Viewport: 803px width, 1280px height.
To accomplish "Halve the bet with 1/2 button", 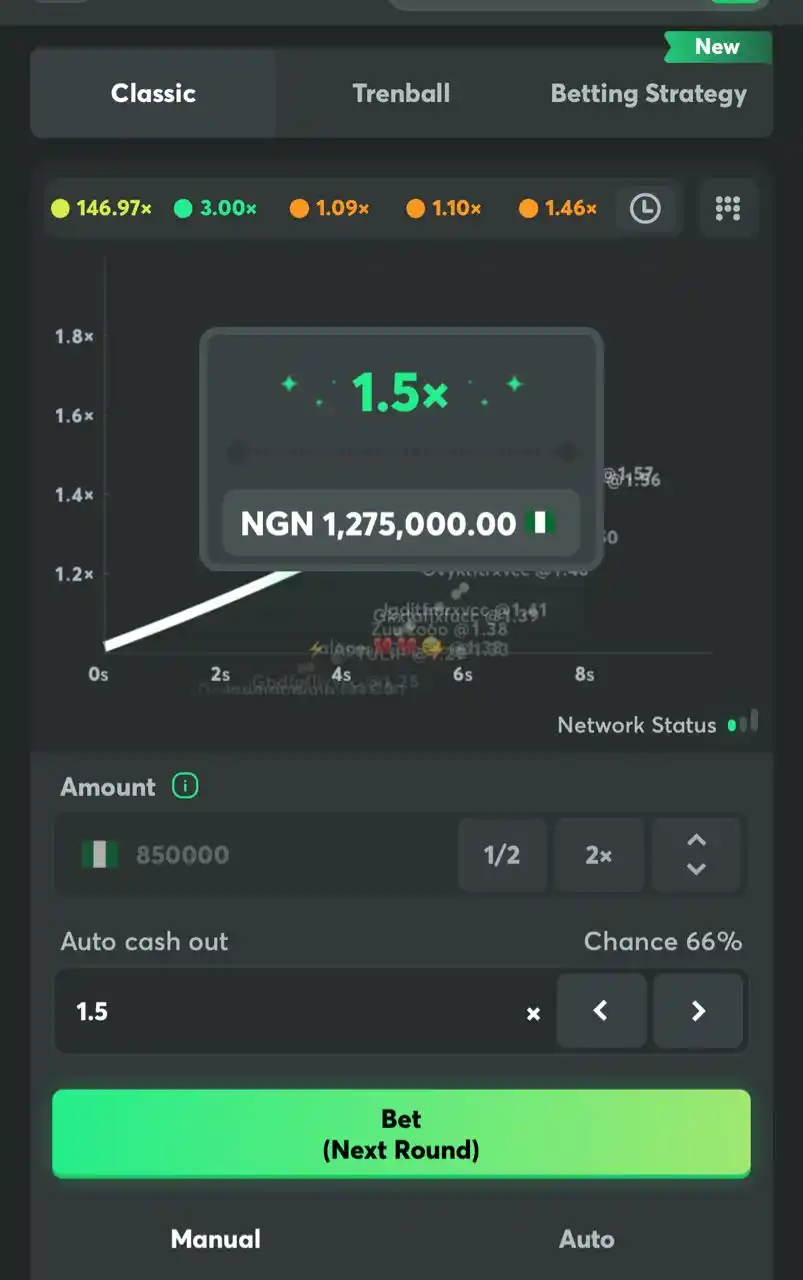I will [x=502, y=855].
